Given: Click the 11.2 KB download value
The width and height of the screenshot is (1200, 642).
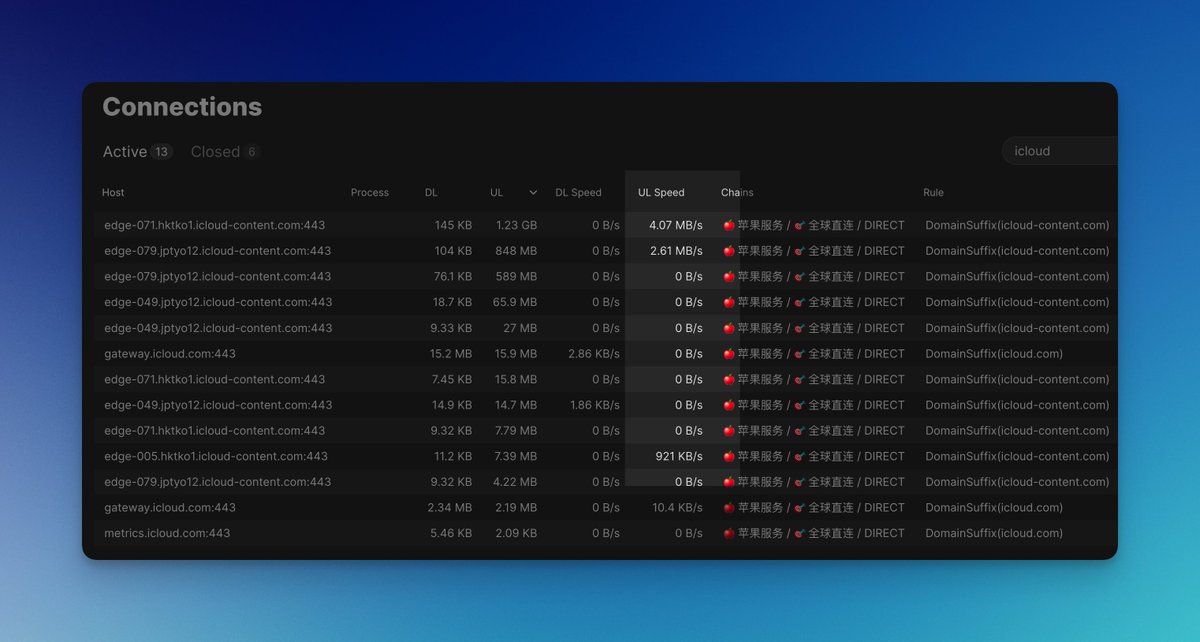Looking at the screenshot, I should (x=453, y=456).
